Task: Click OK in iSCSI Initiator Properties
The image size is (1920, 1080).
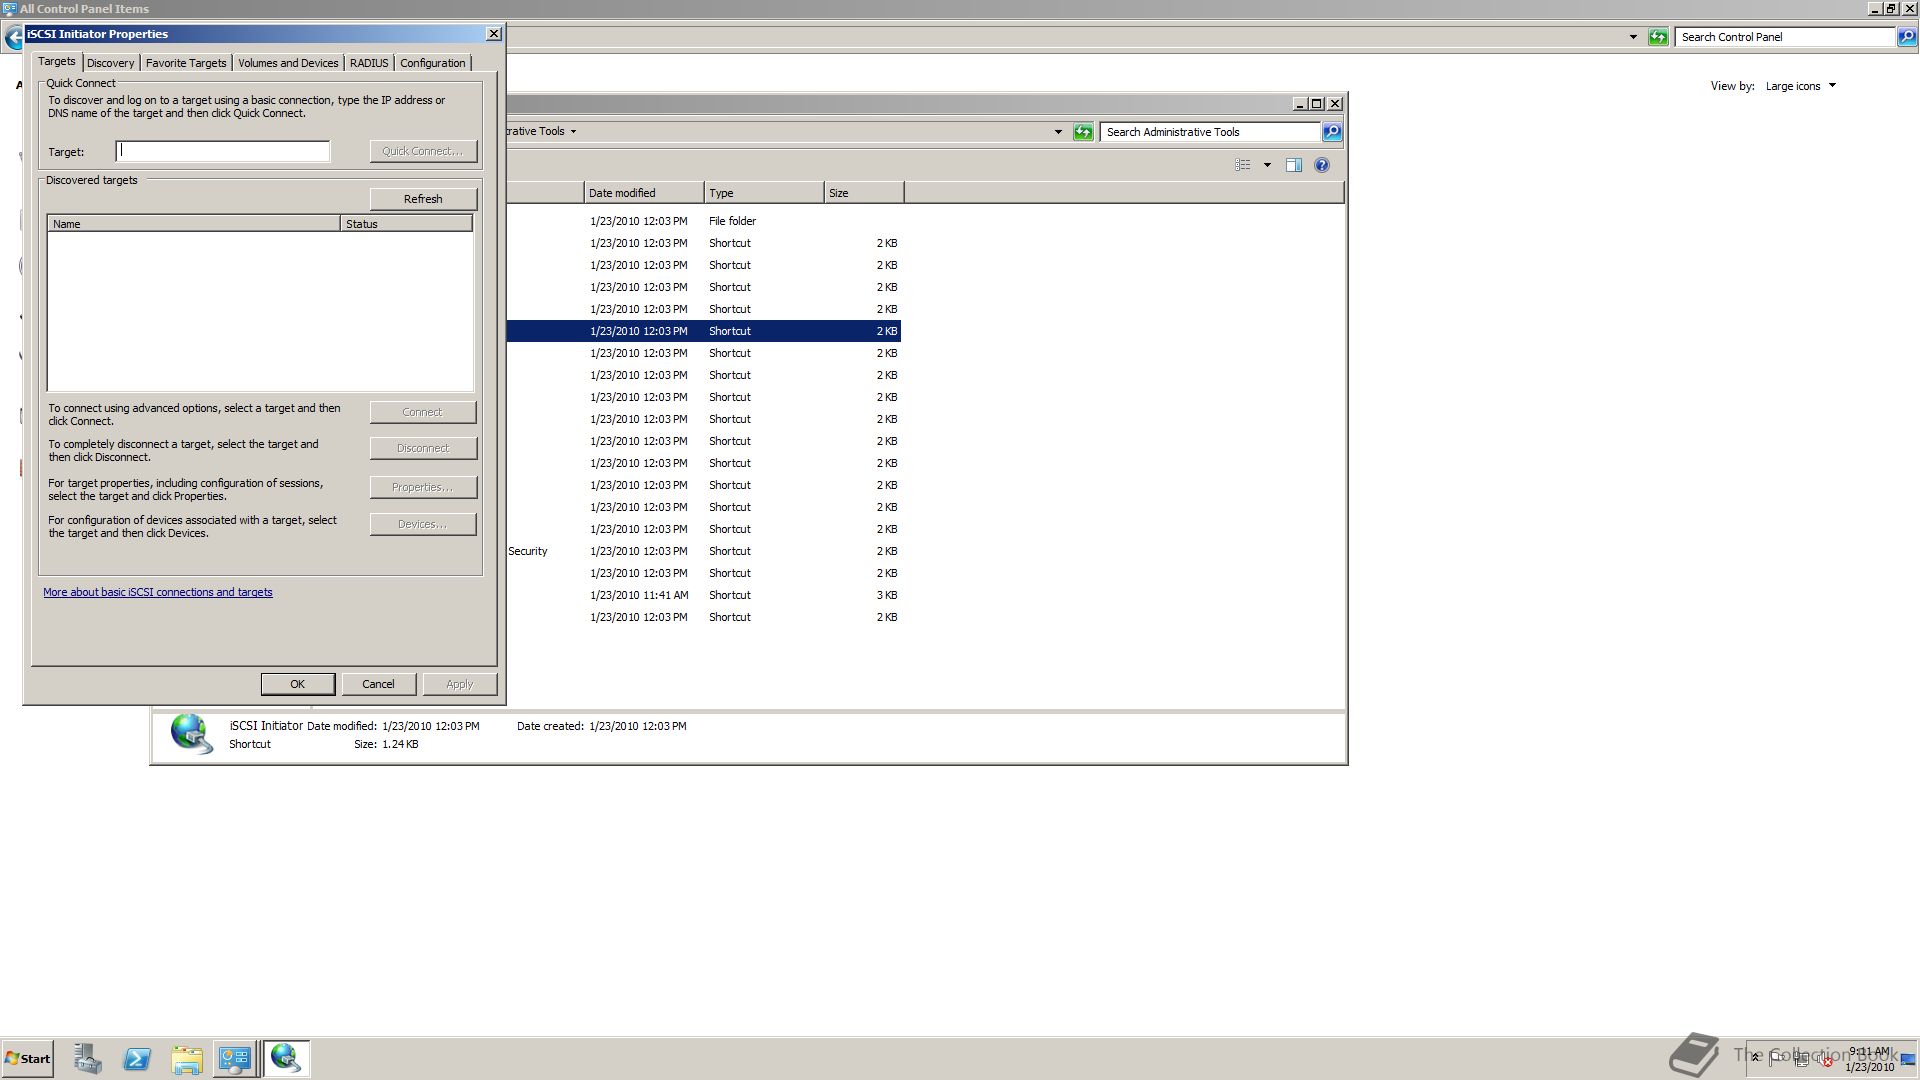Action: click(297, 684)
